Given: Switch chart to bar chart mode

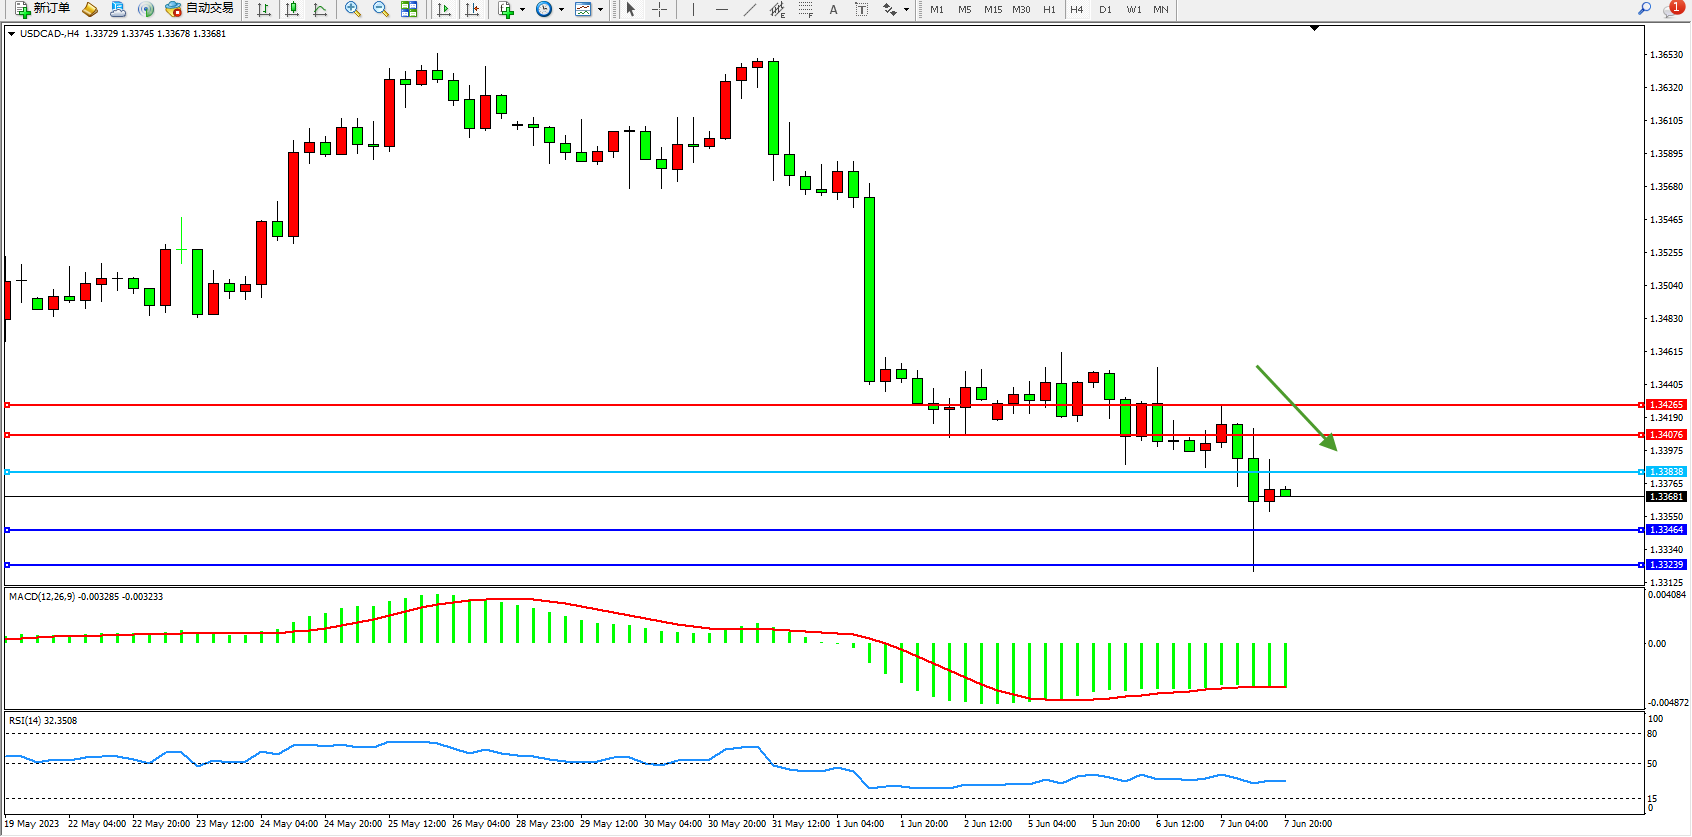Looking at the screenshot, I should (x=264, y=9).
